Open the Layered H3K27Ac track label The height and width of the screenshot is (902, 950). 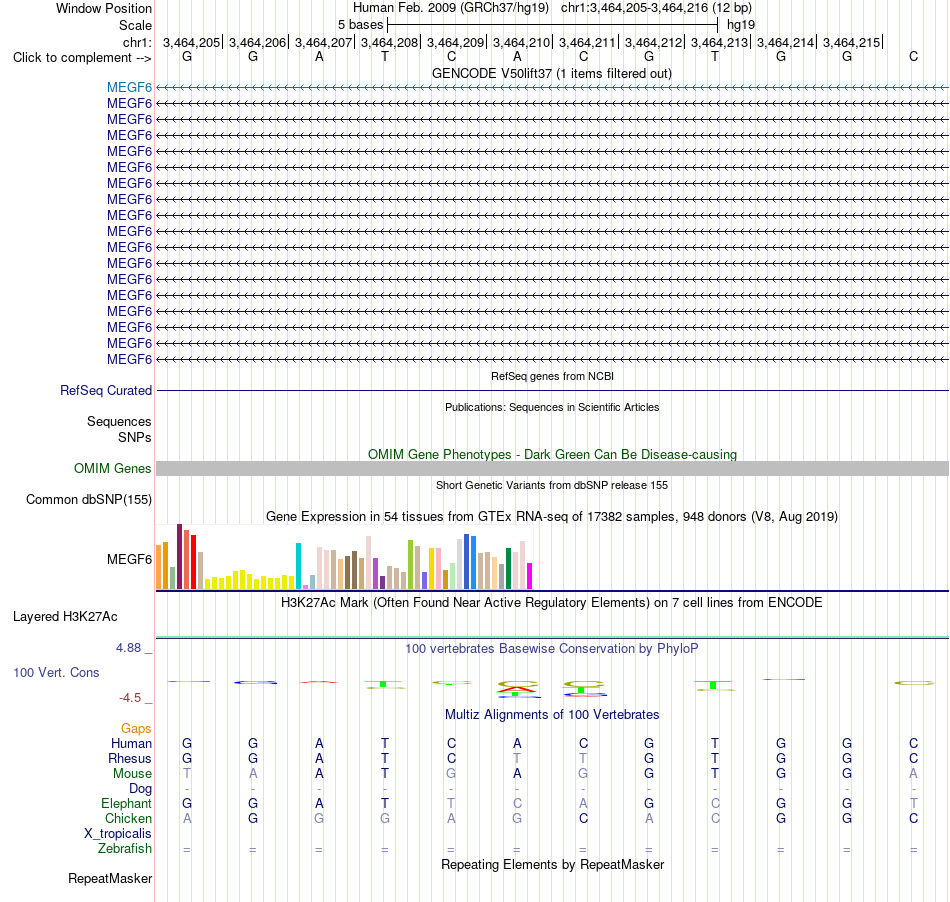(65, 617)
